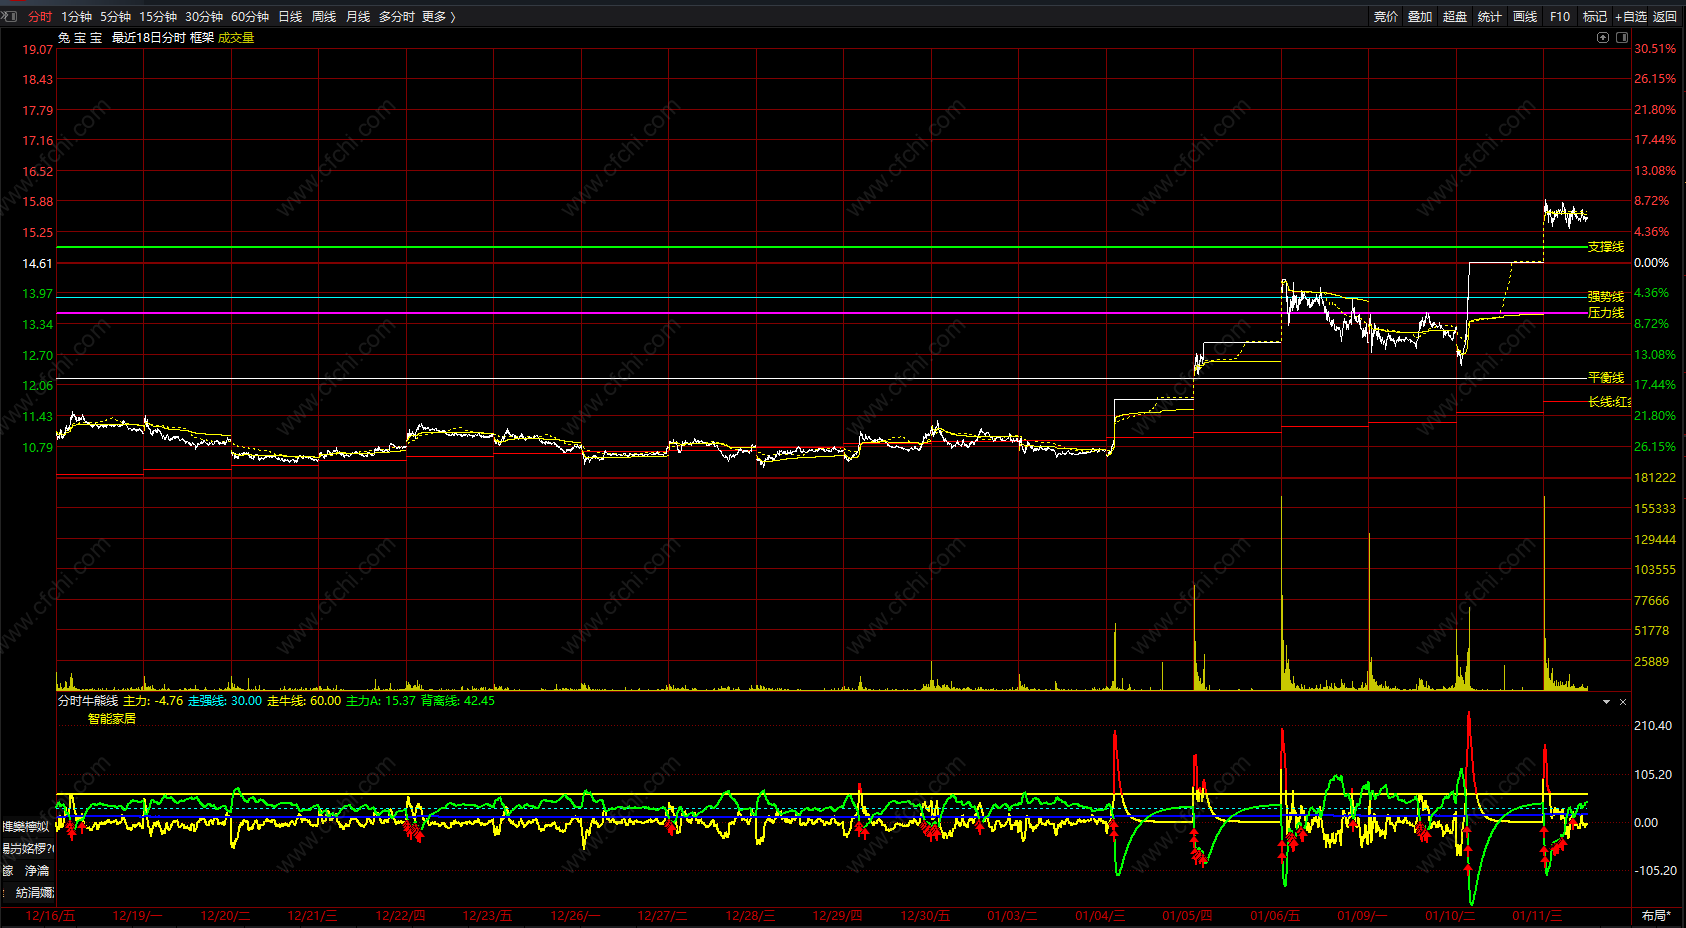The height and width of the screenshot is (928, 1686).
Task: Add stock via +自选 button
Action: pyautogui.click(x=1630, y=17)
